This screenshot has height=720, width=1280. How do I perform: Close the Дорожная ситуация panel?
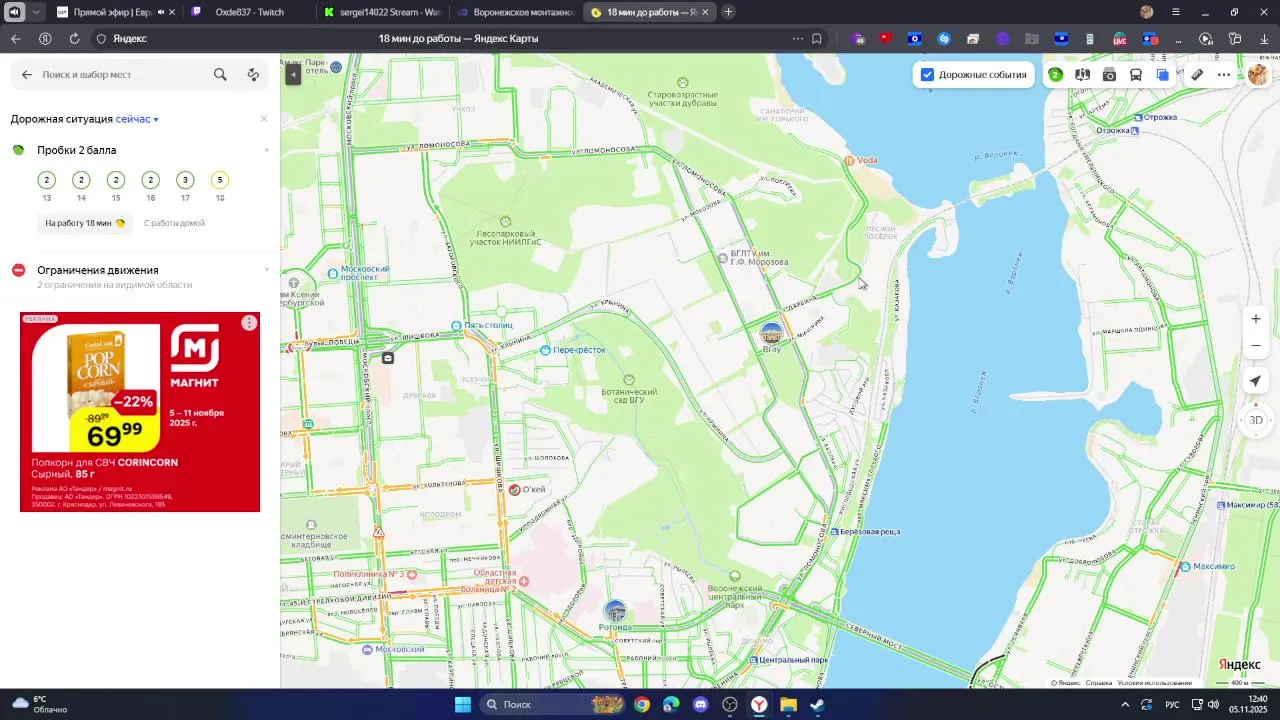264,119
